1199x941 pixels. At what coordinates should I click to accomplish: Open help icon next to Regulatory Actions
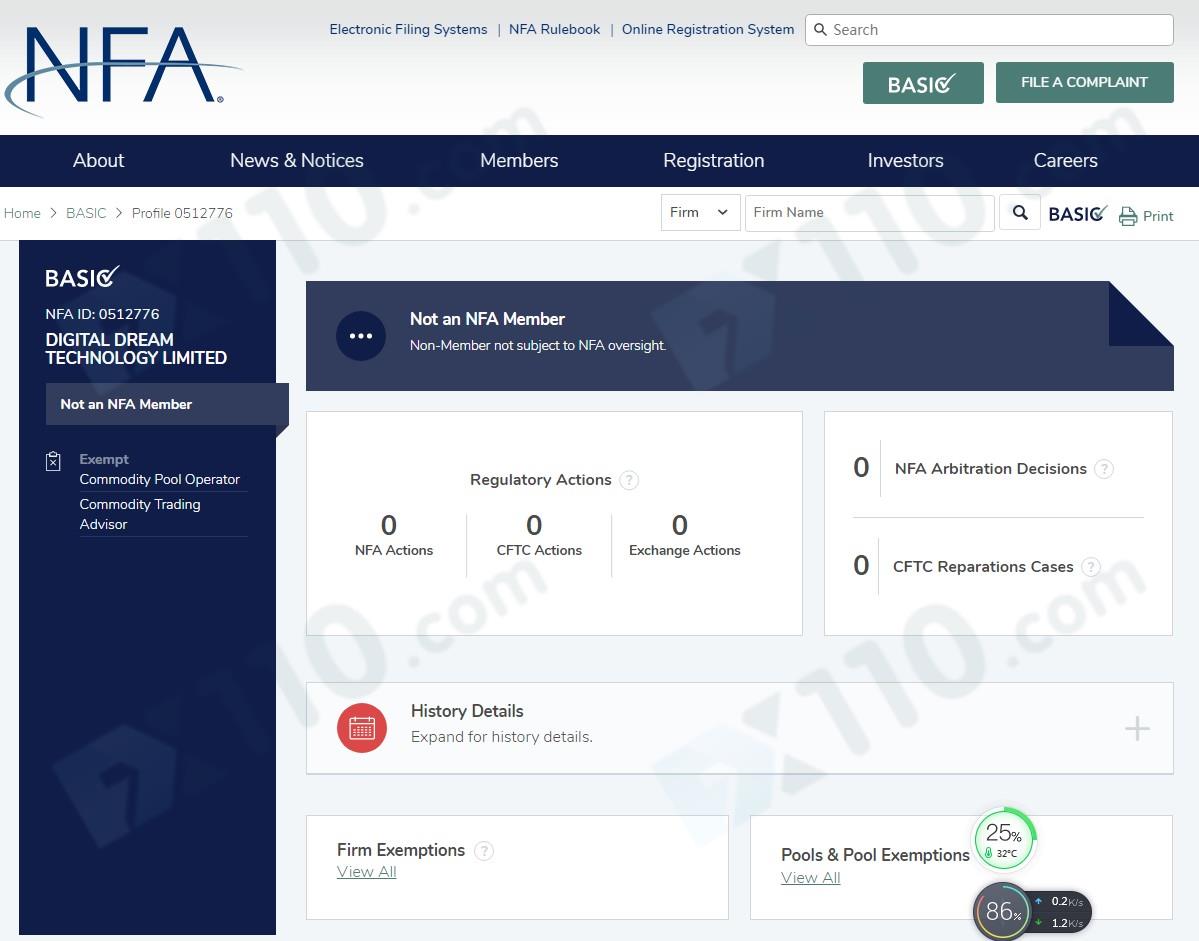click(629, 480)
